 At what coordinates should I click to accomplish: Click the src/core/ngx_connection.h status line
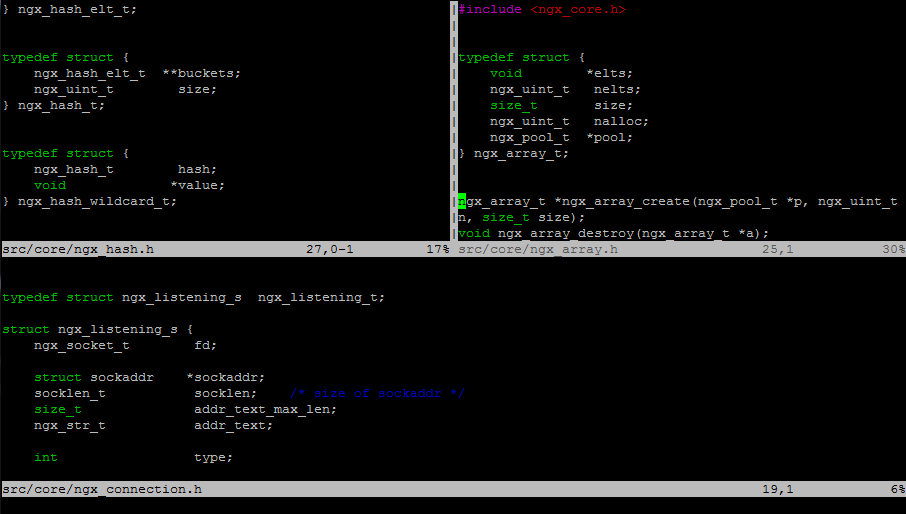[452, 489]
